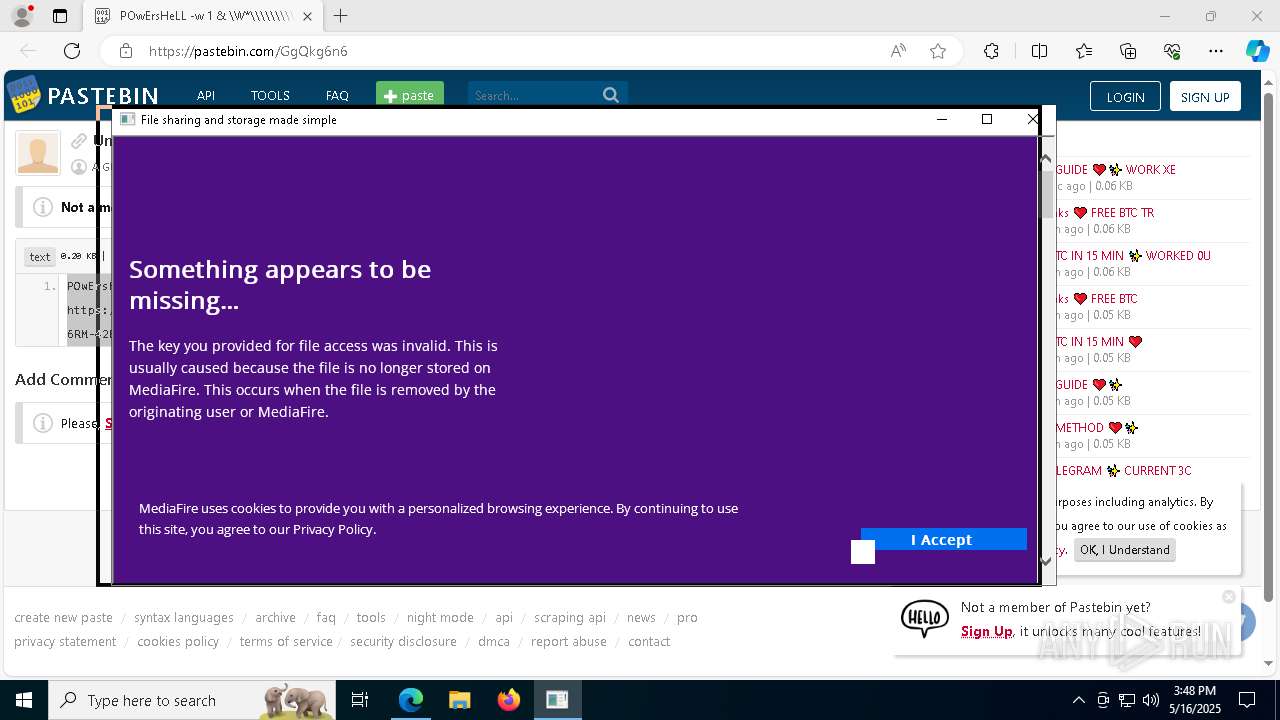Image resolution: width=1280 pixels, height=720 pixels.
Task: Launch Edge from the taskbar
Action: [x=411, y=700]
